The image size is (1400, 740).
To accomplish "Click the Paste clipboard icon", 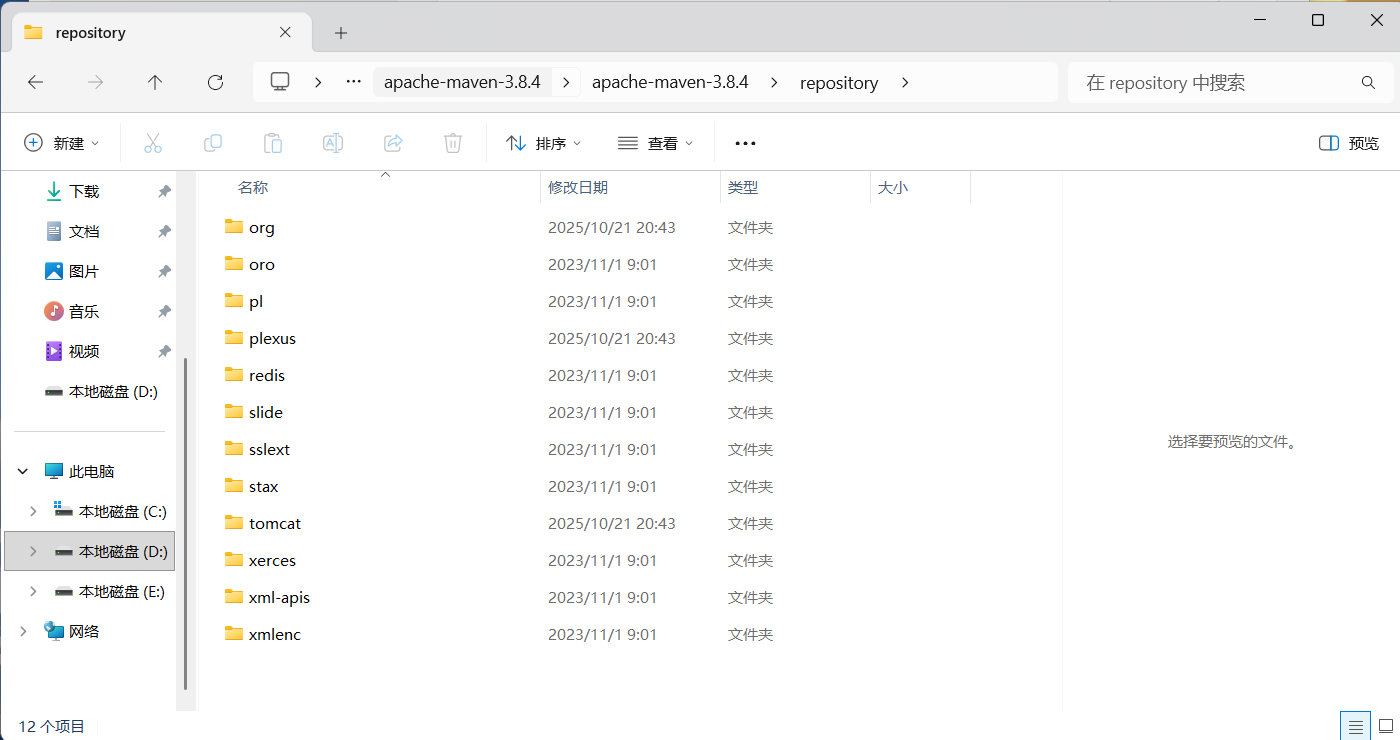I will (x=273, y=143).
